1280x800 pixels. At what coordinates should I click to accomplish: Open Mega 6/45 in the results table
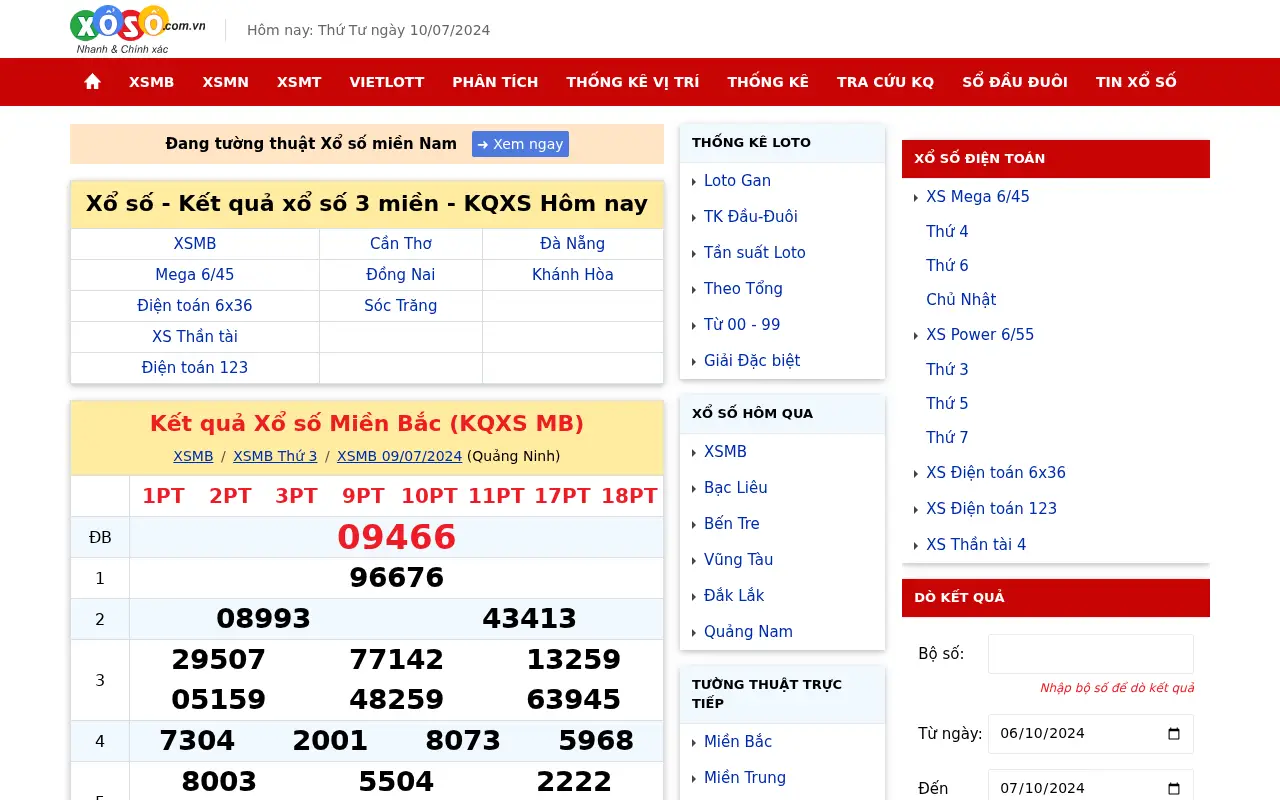(195, 275)
